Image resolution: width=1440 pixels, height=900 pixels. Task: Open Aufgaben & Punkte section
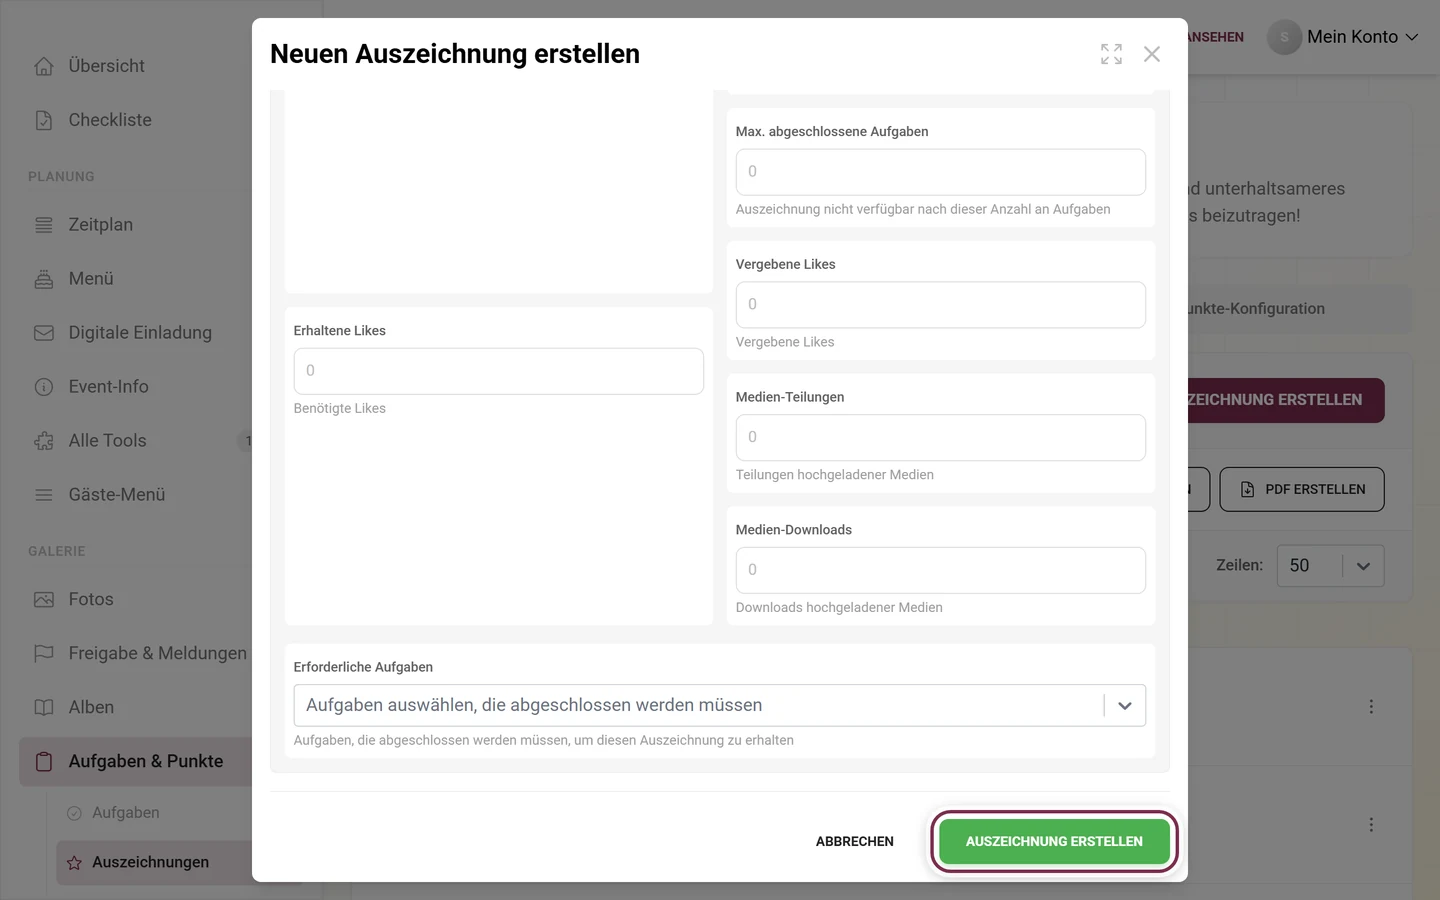(x=146, y=762)
